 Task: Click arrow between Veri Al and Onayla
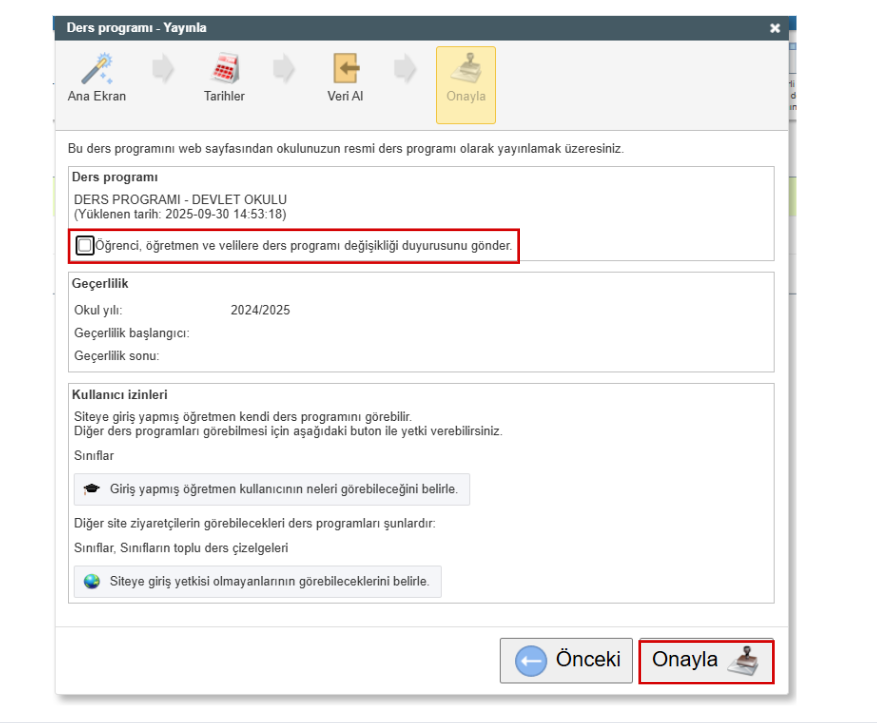coord(404,69)
